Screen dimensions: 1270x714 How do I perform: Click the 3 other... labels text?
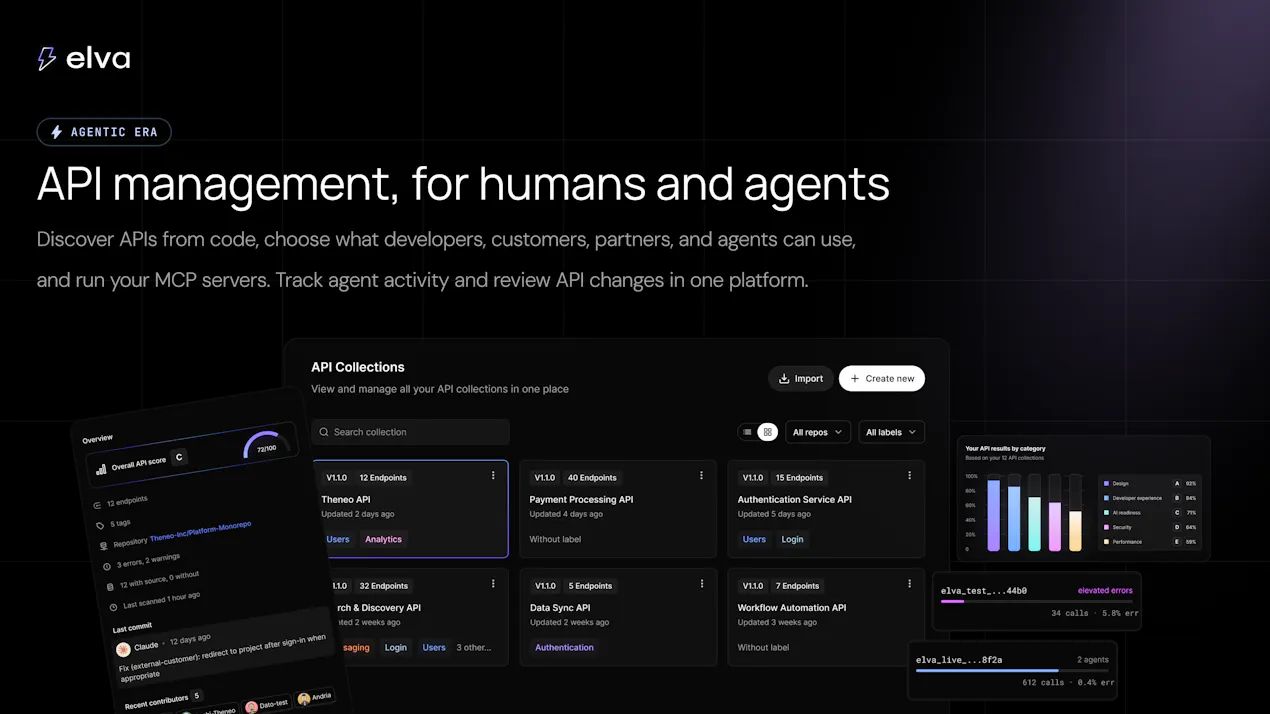pyautogui.click(x=474, y=647)
